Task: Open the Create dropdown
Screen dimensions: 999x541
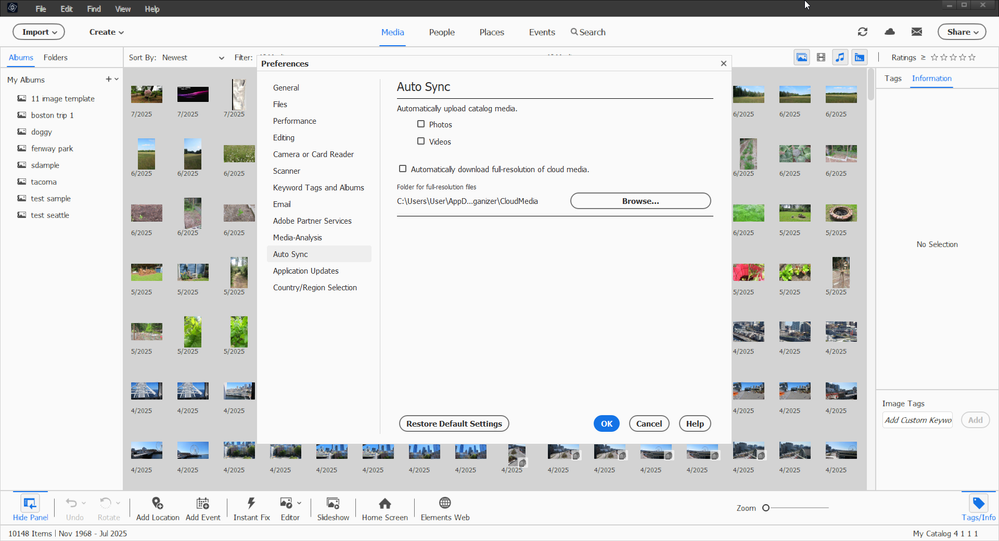Action: [106, 32]
